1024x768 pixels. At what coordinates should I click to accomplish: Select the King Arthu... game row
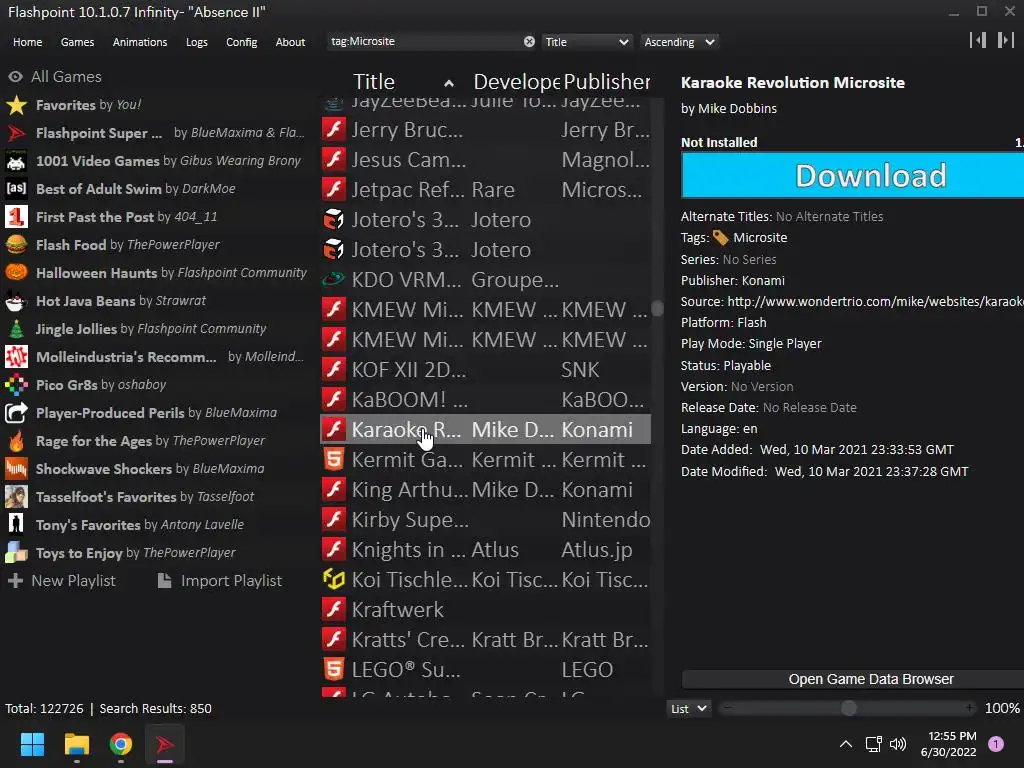coord(485,490)
